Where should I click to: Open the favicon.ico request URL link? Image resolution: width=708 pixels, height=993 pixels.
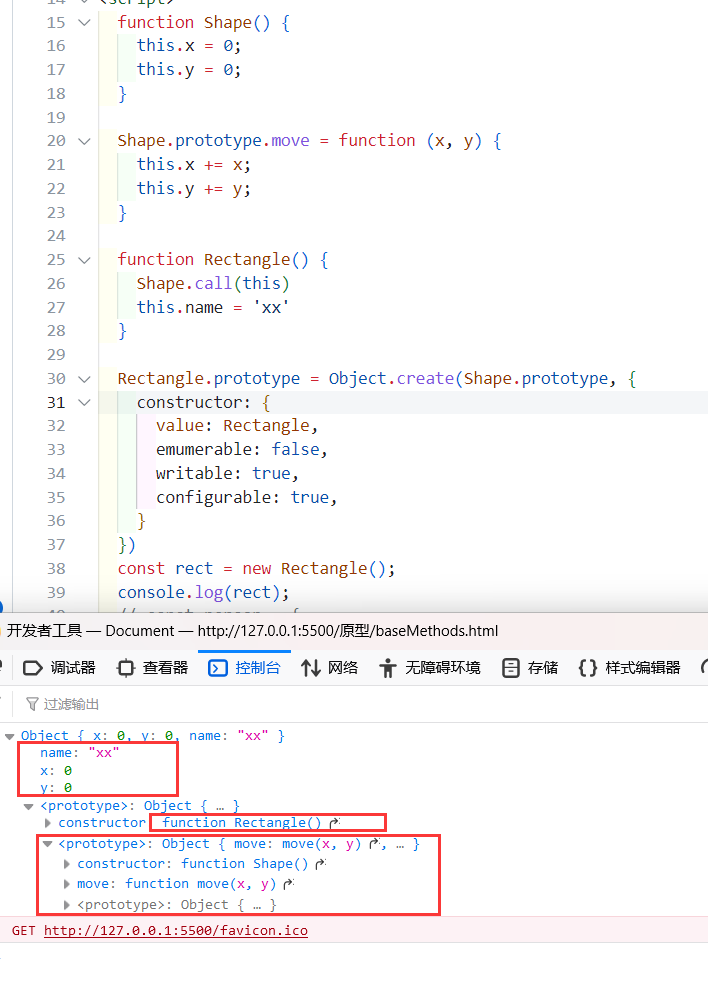coord(175,931)
